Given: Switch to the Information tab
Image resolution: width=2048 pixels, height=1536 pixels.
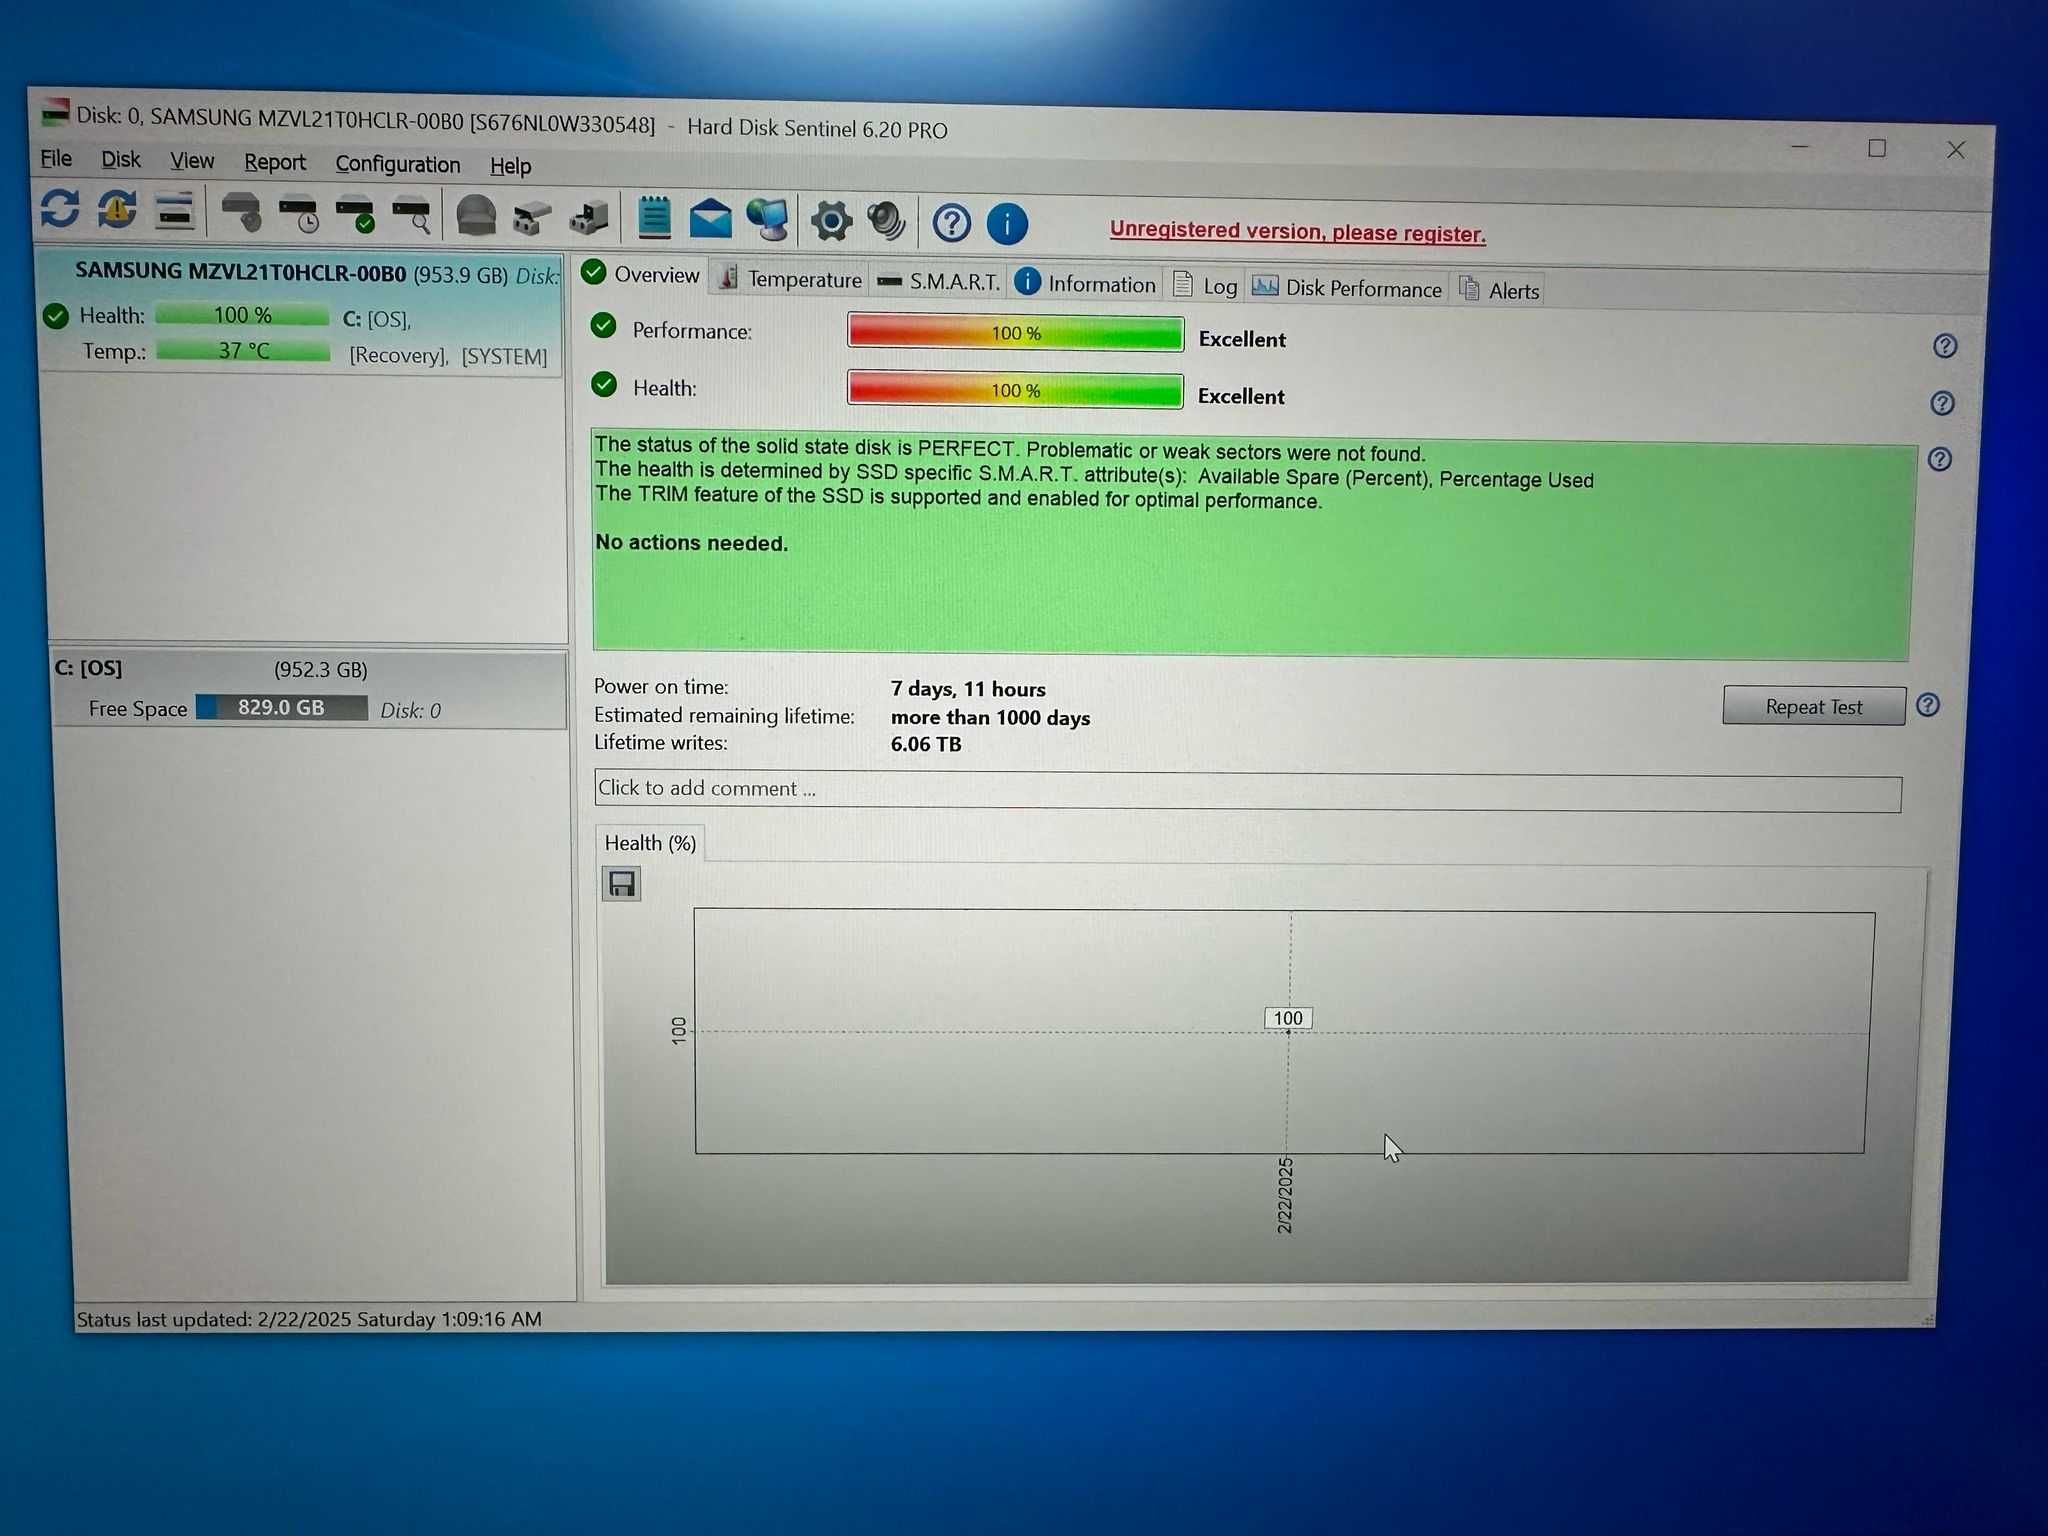Looking at the screenshot, I should 1085,284.
